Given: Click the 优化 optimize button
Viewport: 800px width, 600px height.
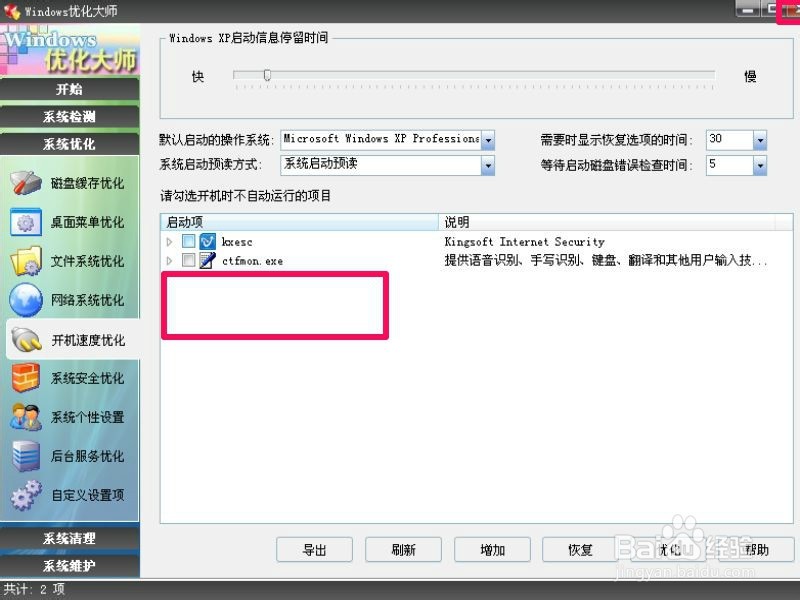Looking at the screenshot, I should (x=669, y=550).
